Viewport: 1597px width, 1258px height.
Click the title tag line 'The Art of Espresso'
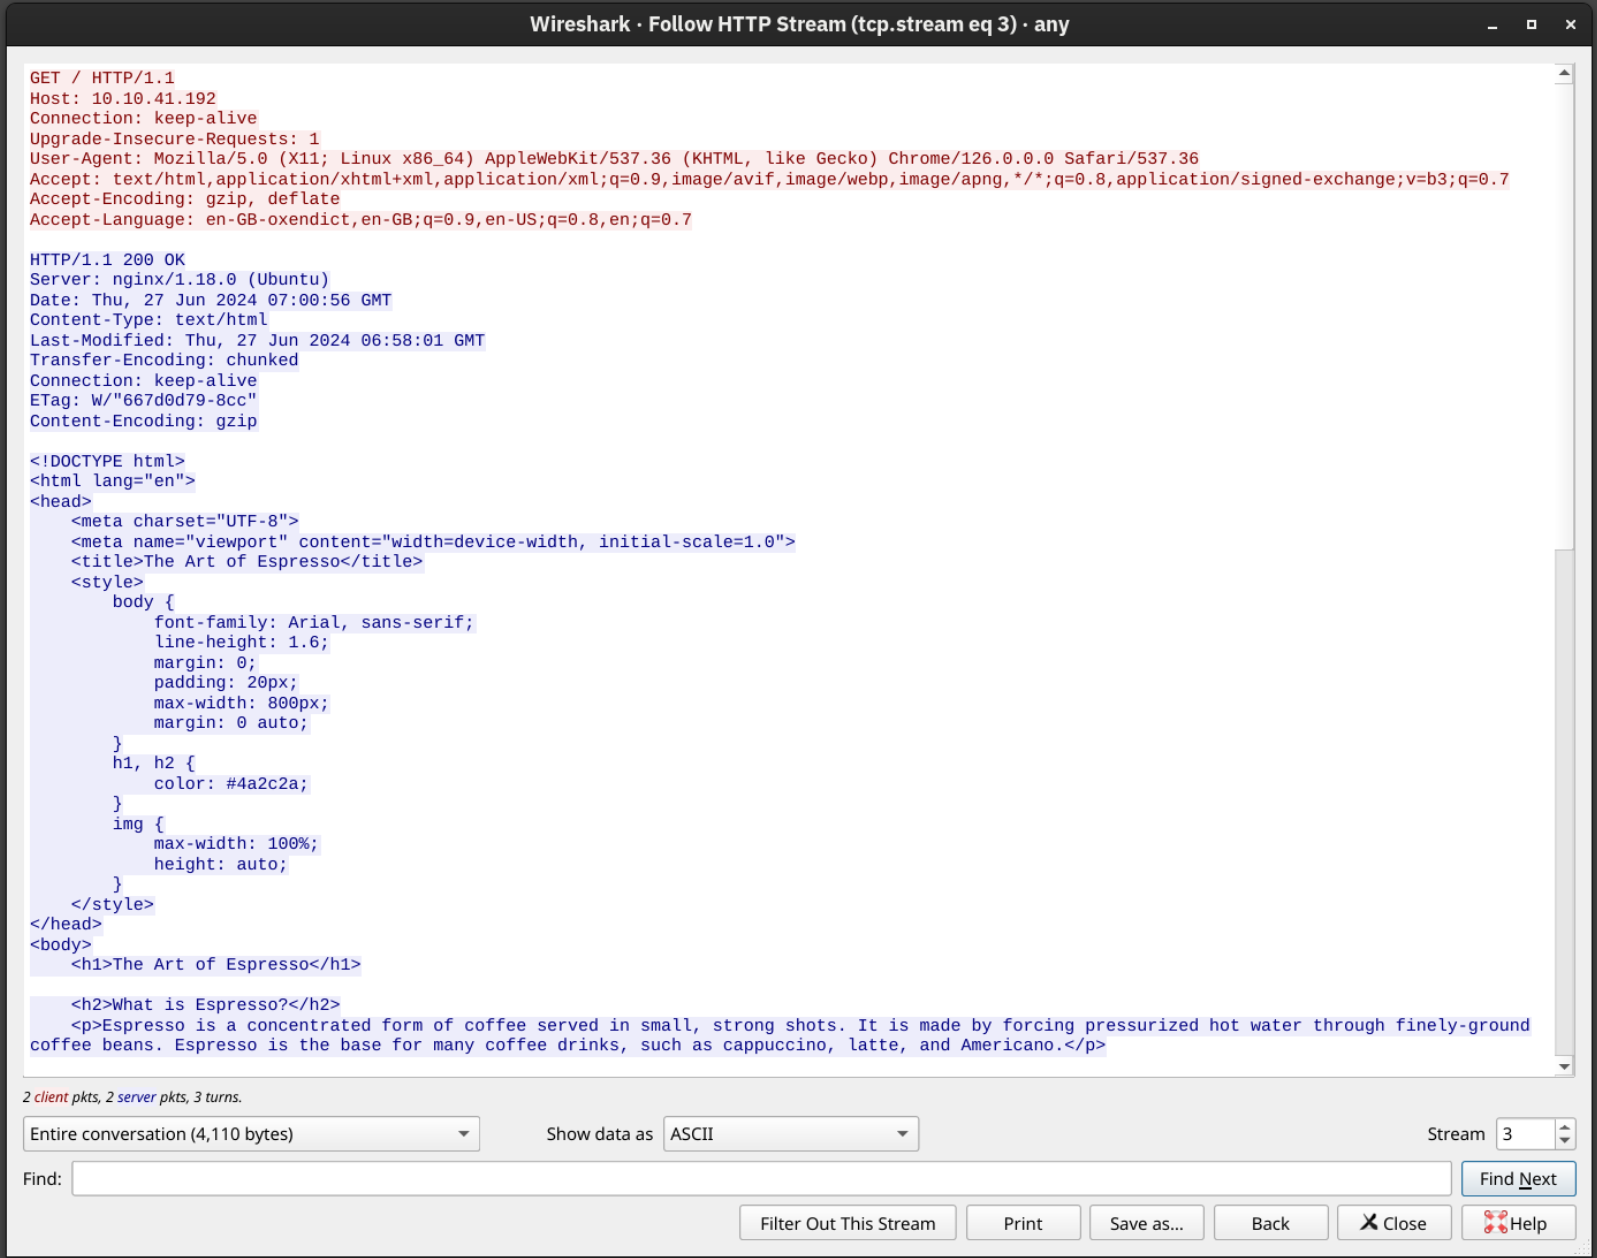247,562
